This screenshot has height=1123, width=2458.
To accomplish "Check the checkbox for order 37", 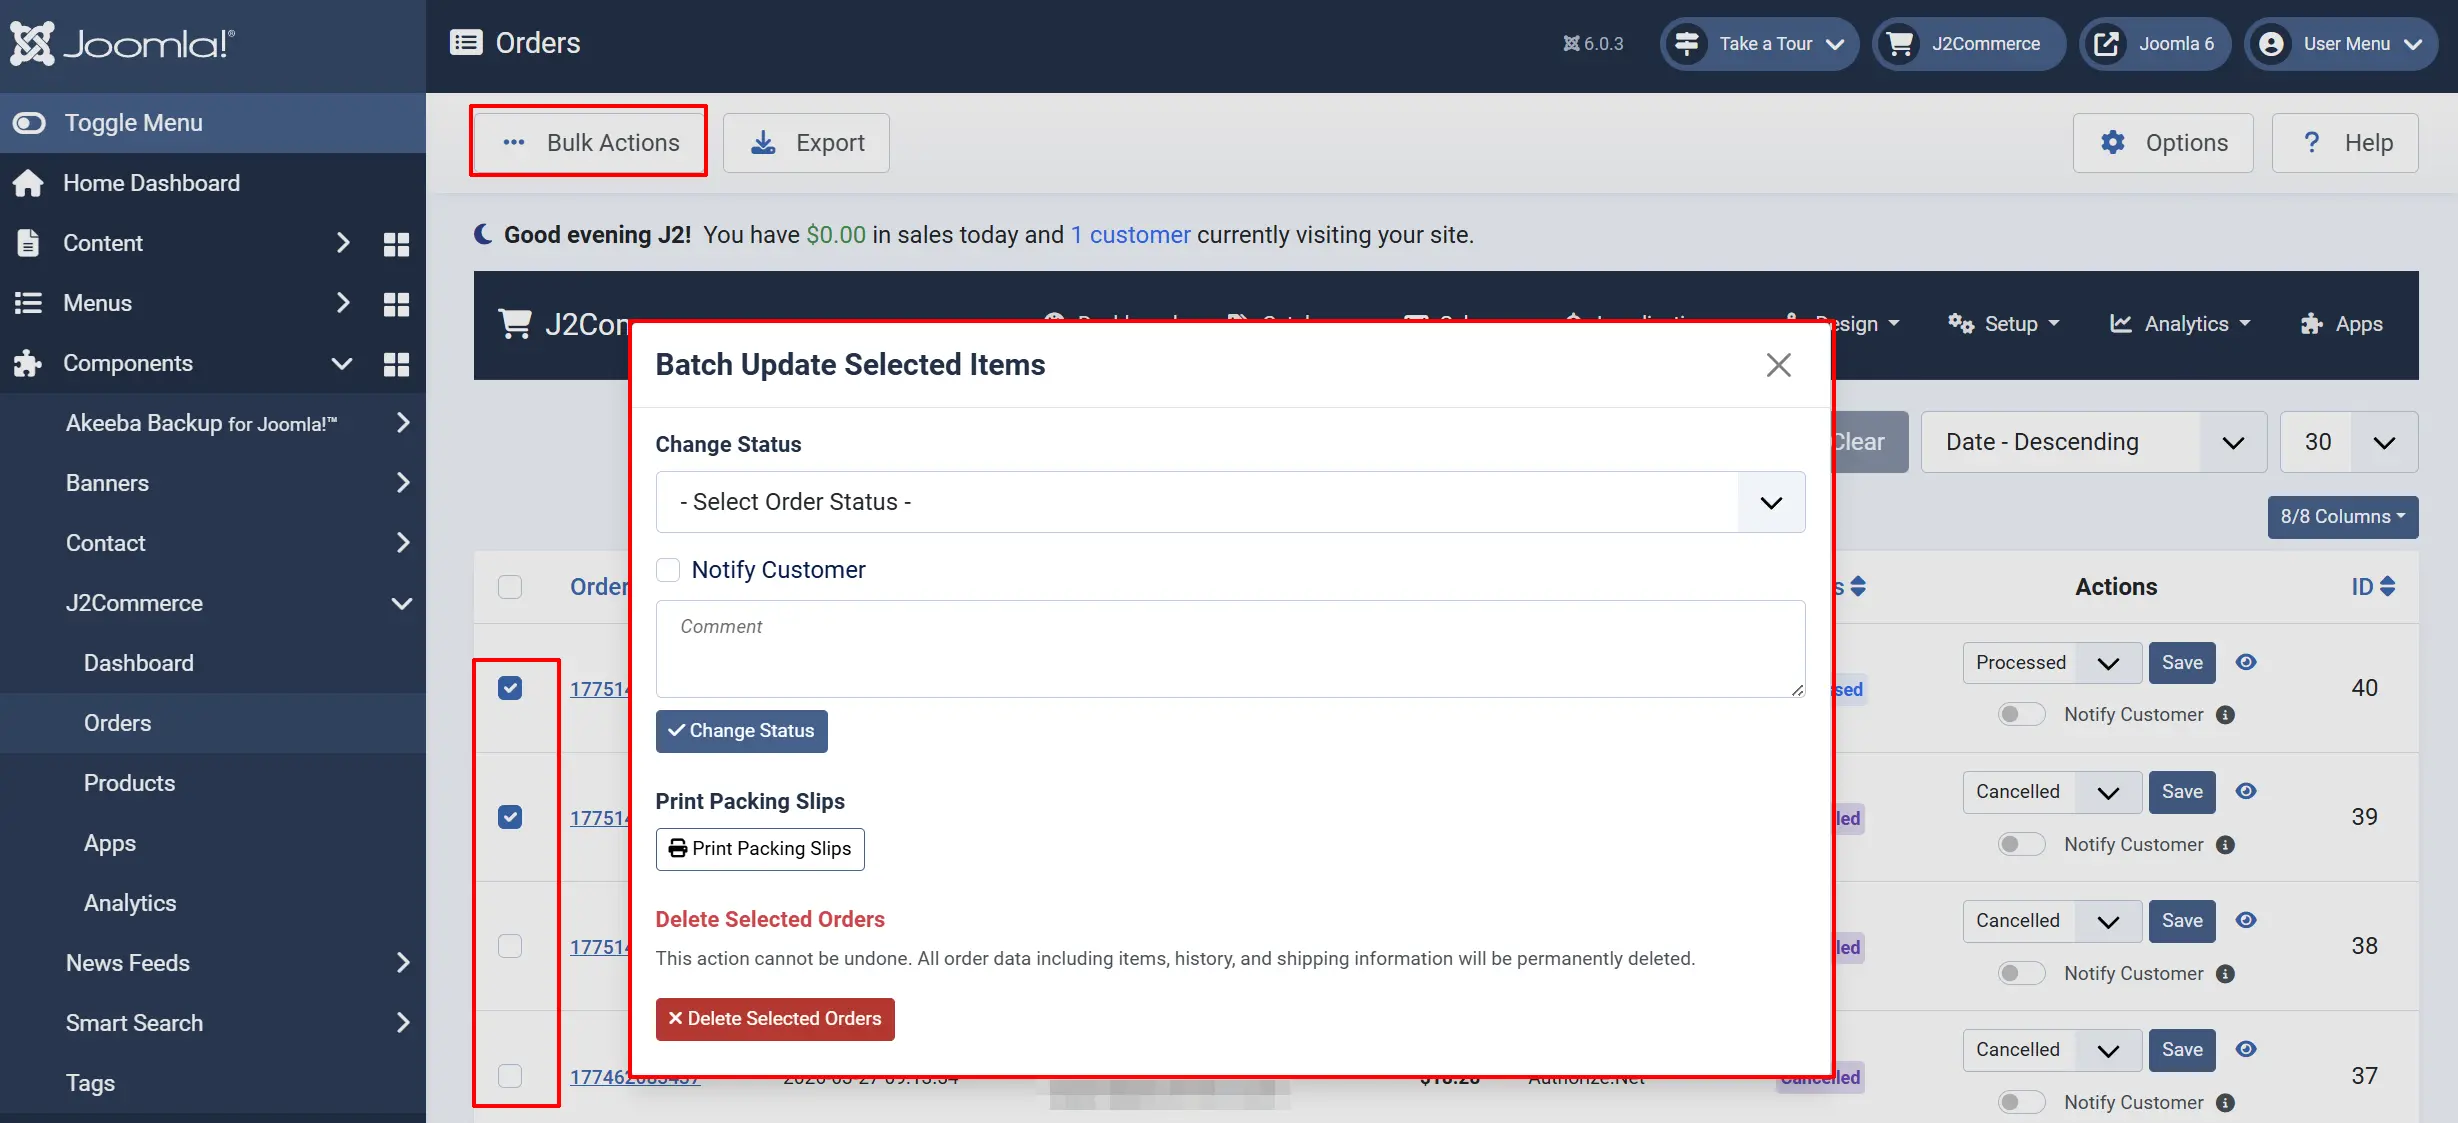I will tap(510, 1076).
